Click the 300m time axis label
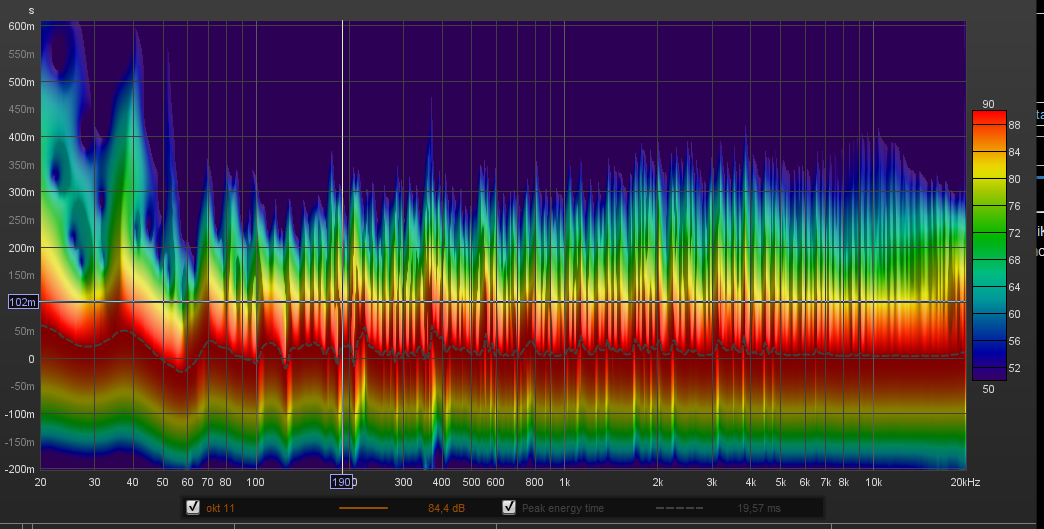1044x529 pixels. 21,192
